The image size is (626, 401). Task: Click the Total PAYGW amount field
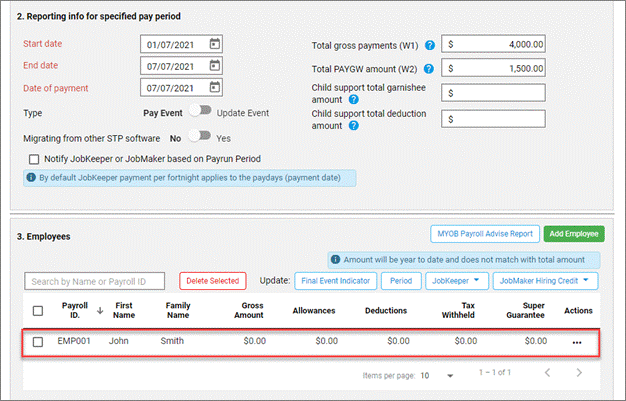pos(493,68)
